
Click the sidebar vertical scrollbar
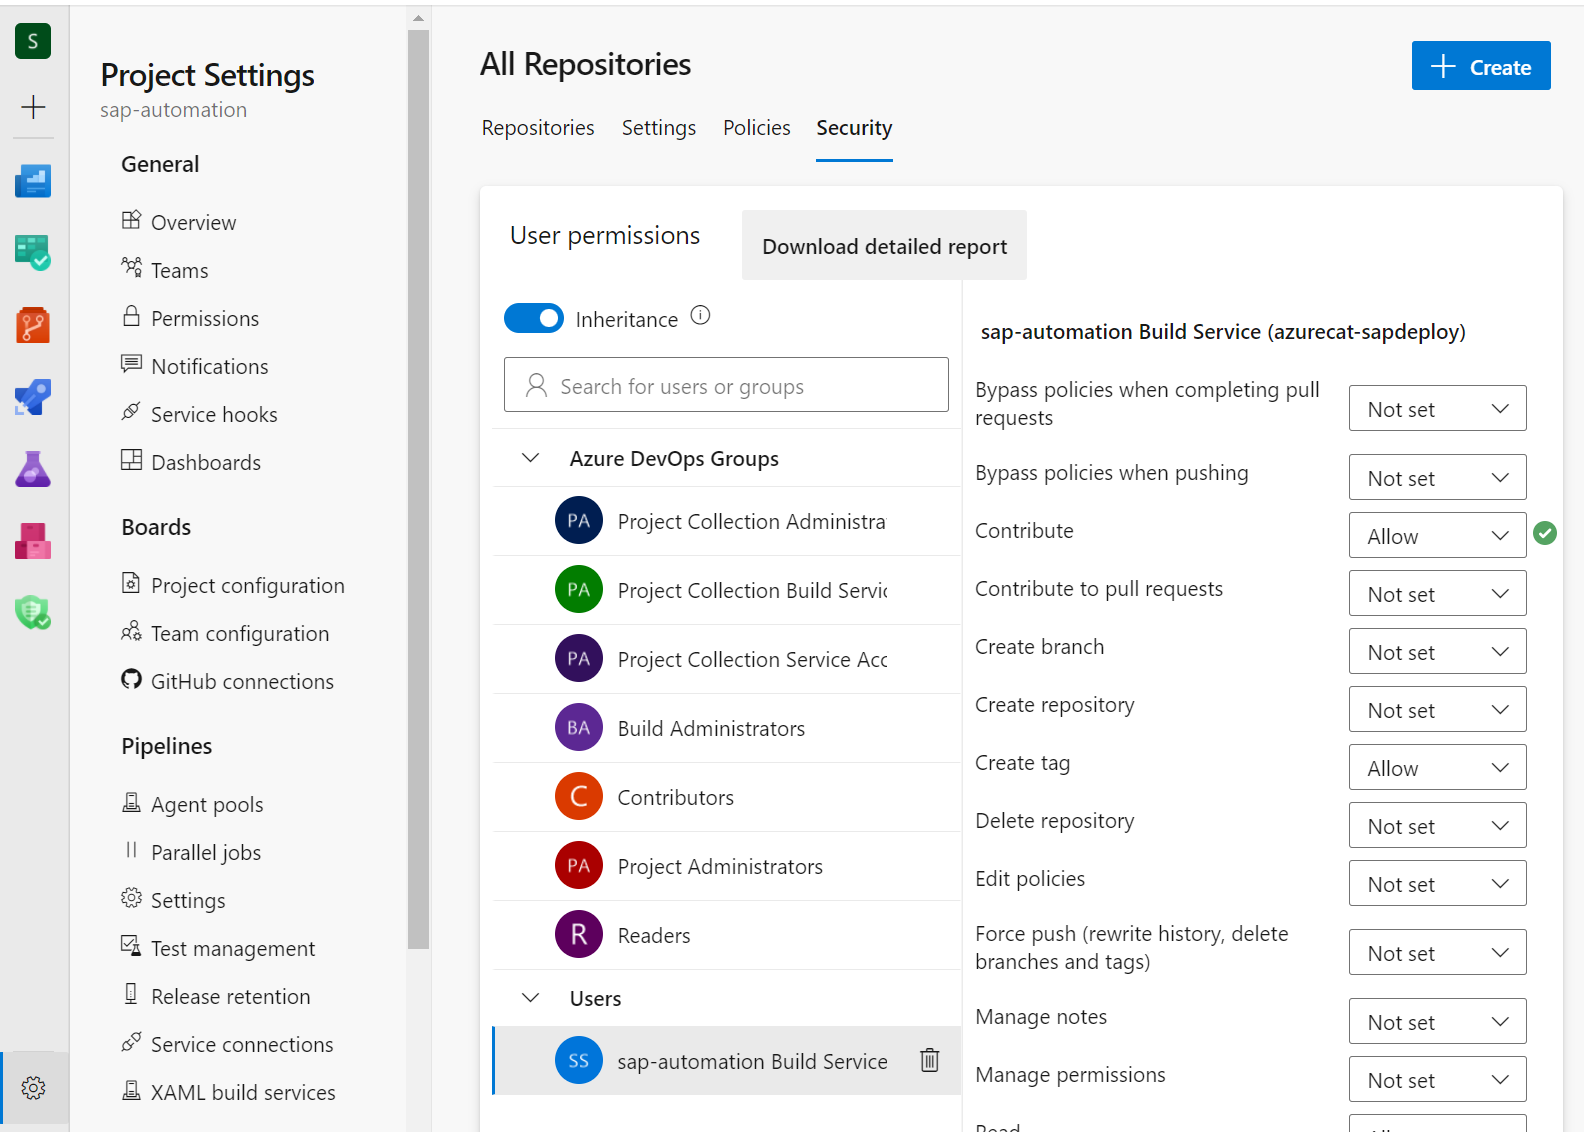418,488
